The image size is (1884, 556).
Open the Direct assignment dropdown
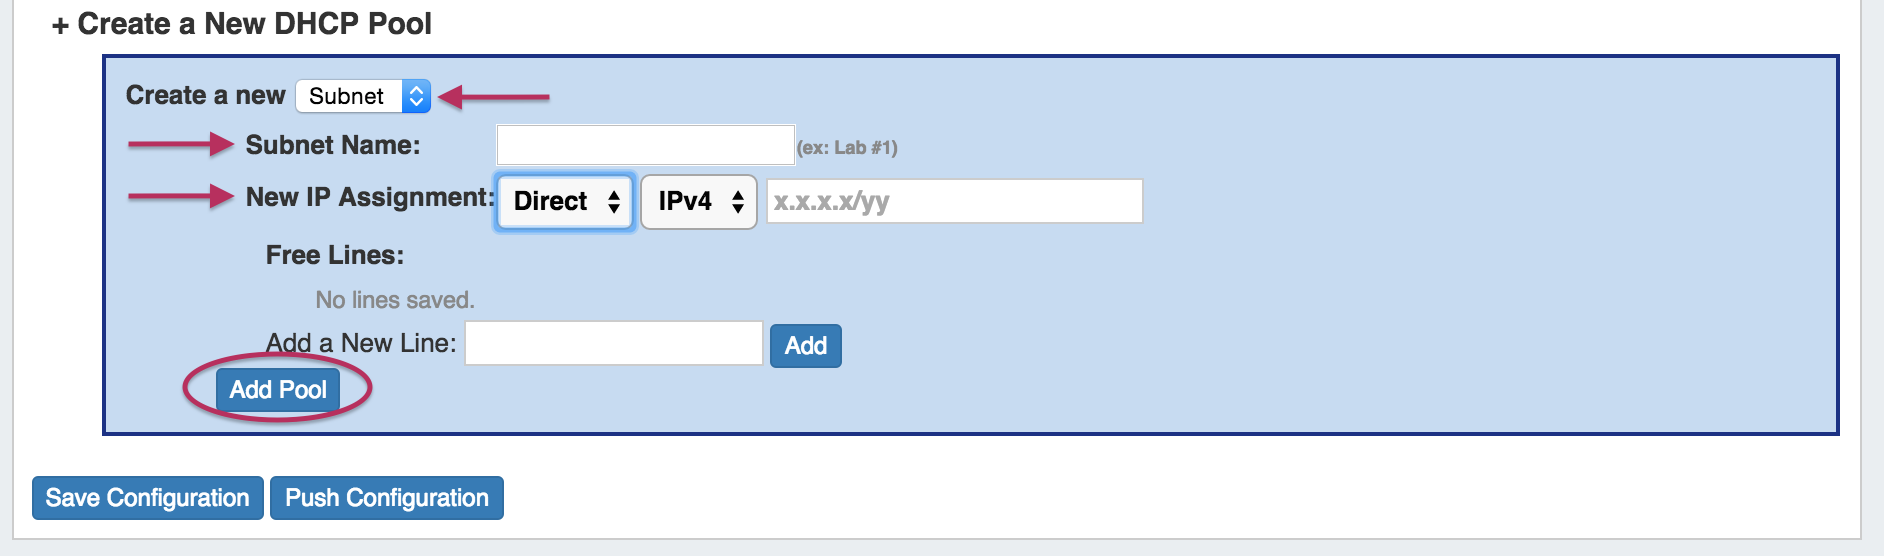tap(565, 202)
